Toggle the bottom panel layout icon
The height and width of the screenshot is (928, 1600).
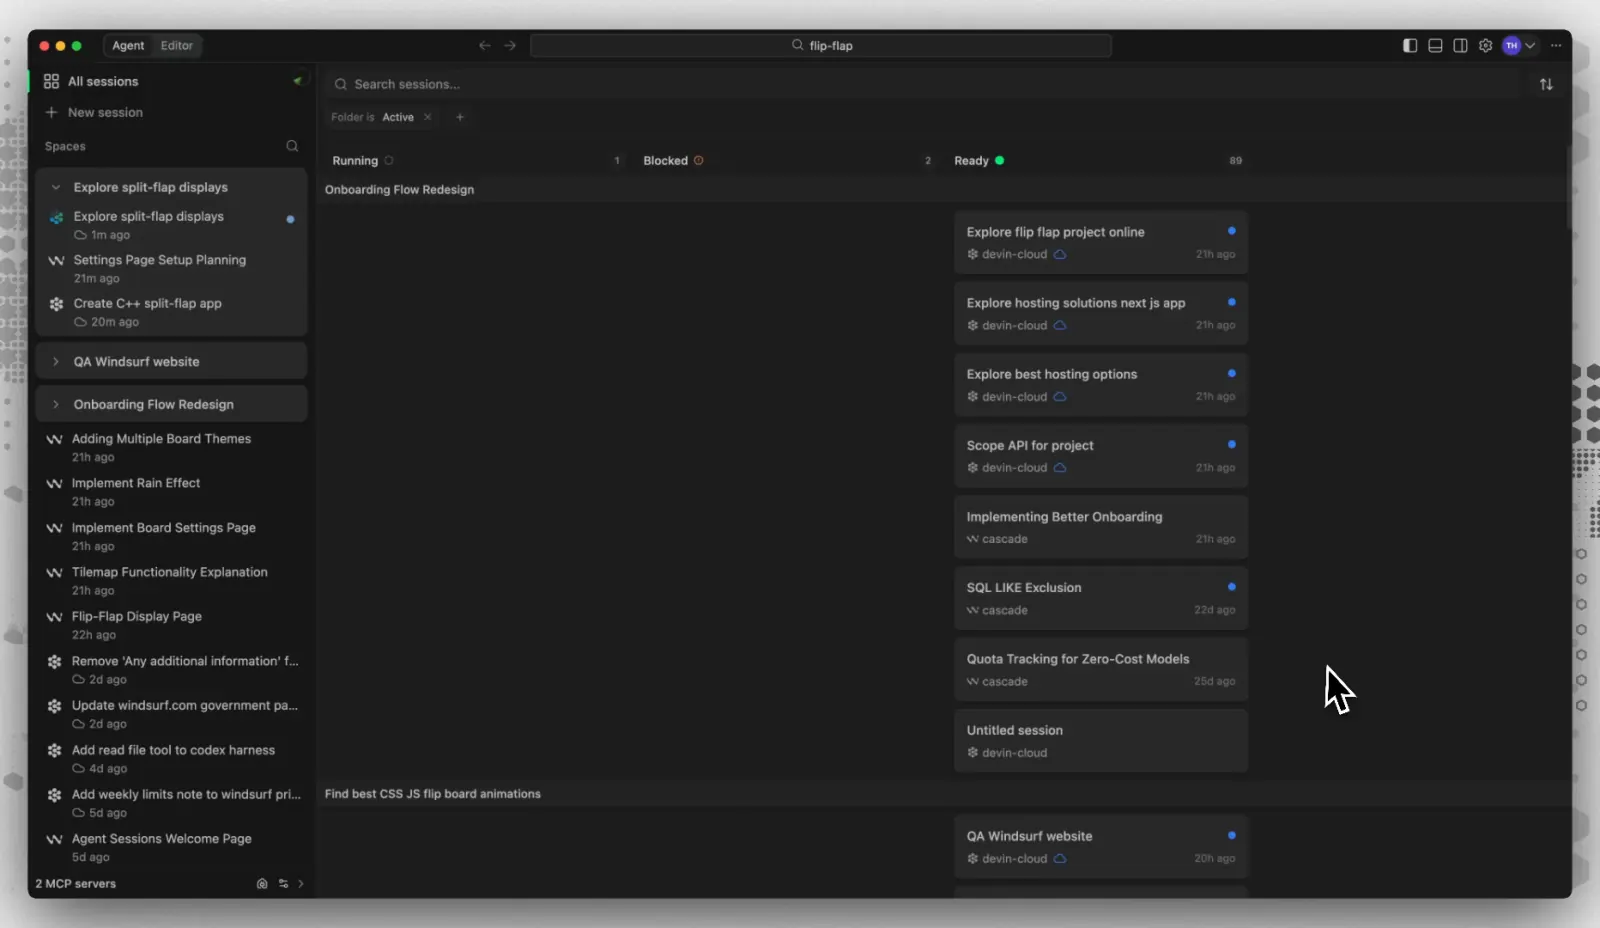1435,45
